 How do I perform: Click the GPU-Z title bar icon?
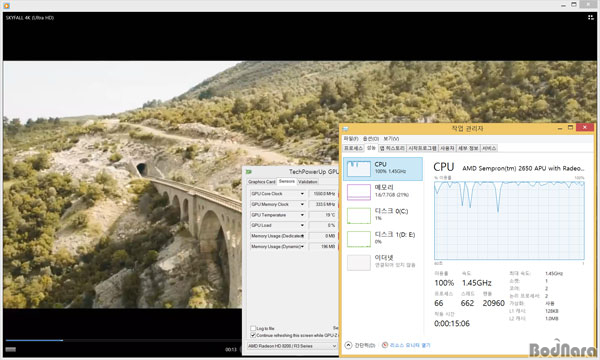[249, 172]
